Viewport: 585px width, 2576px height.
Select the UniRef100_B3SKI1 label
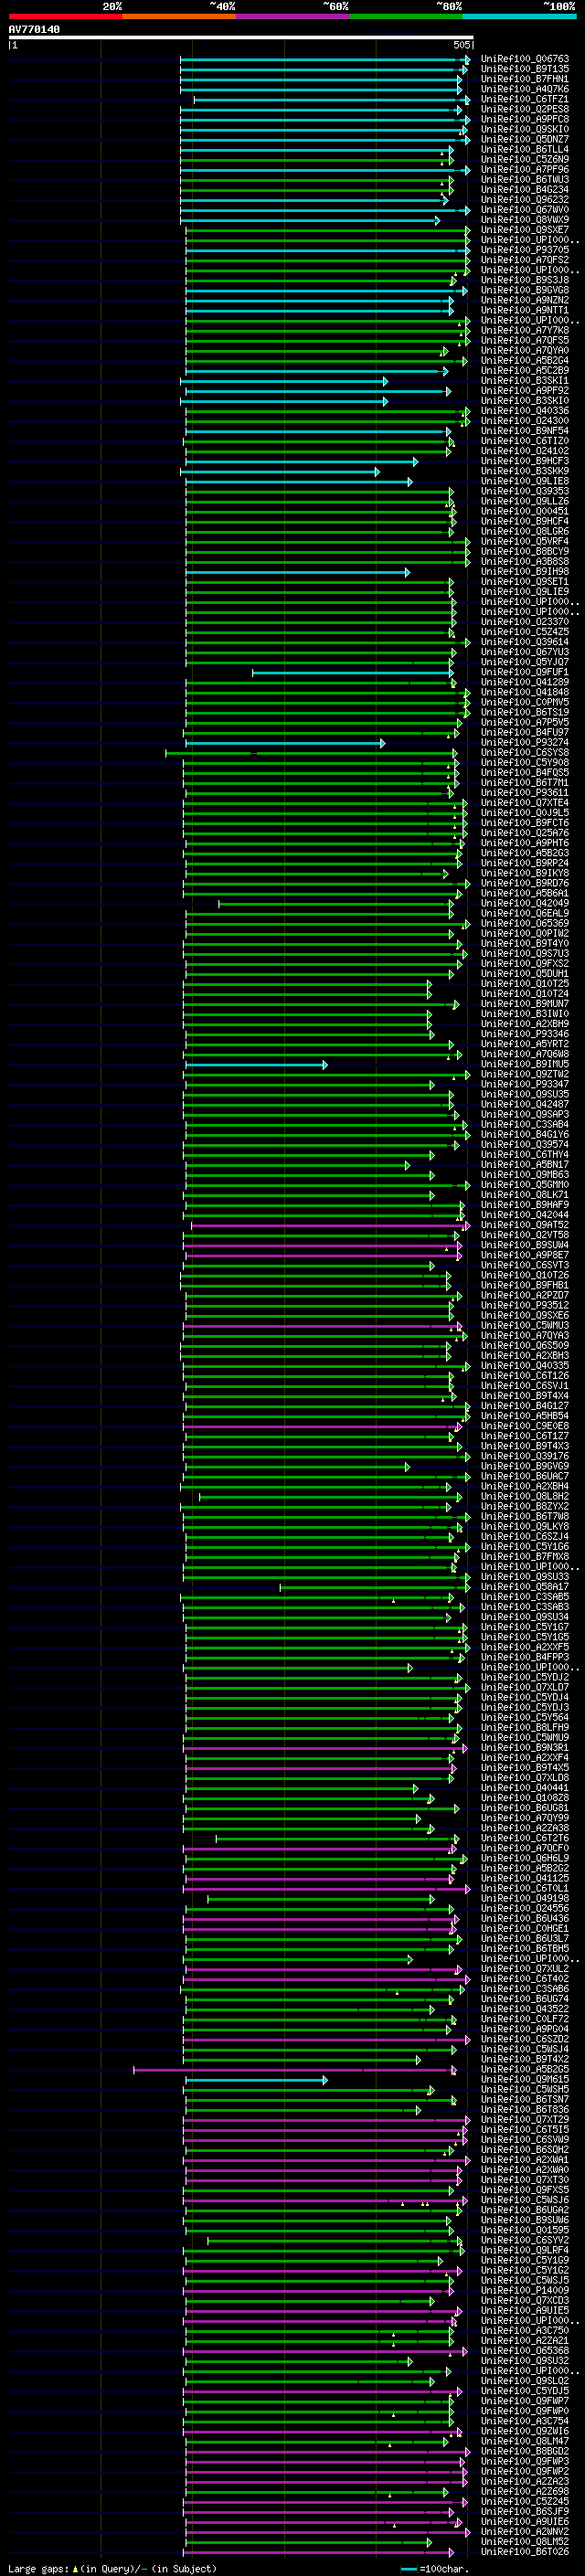(x=525, y=381)
